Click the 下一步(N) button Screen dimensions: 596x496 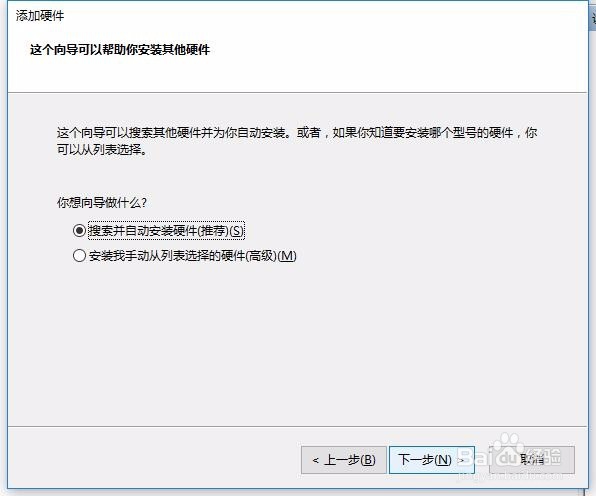click(432, 460)
